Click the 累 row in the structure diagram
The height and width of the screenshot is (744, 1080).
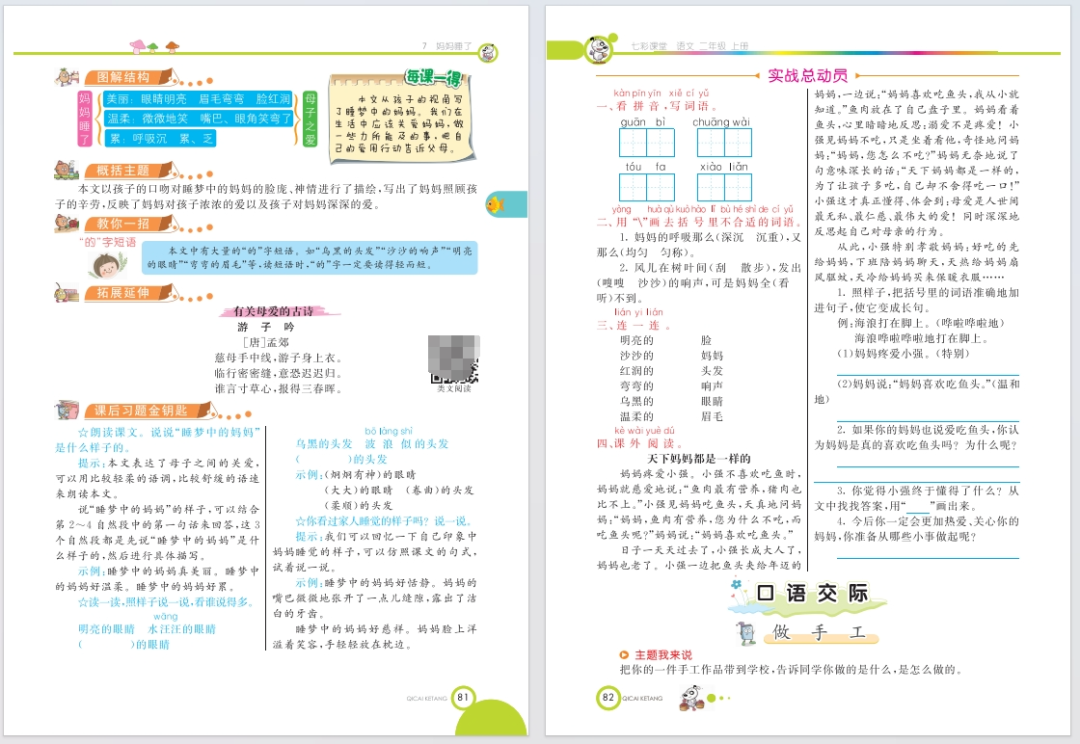(x=160, y=138)
